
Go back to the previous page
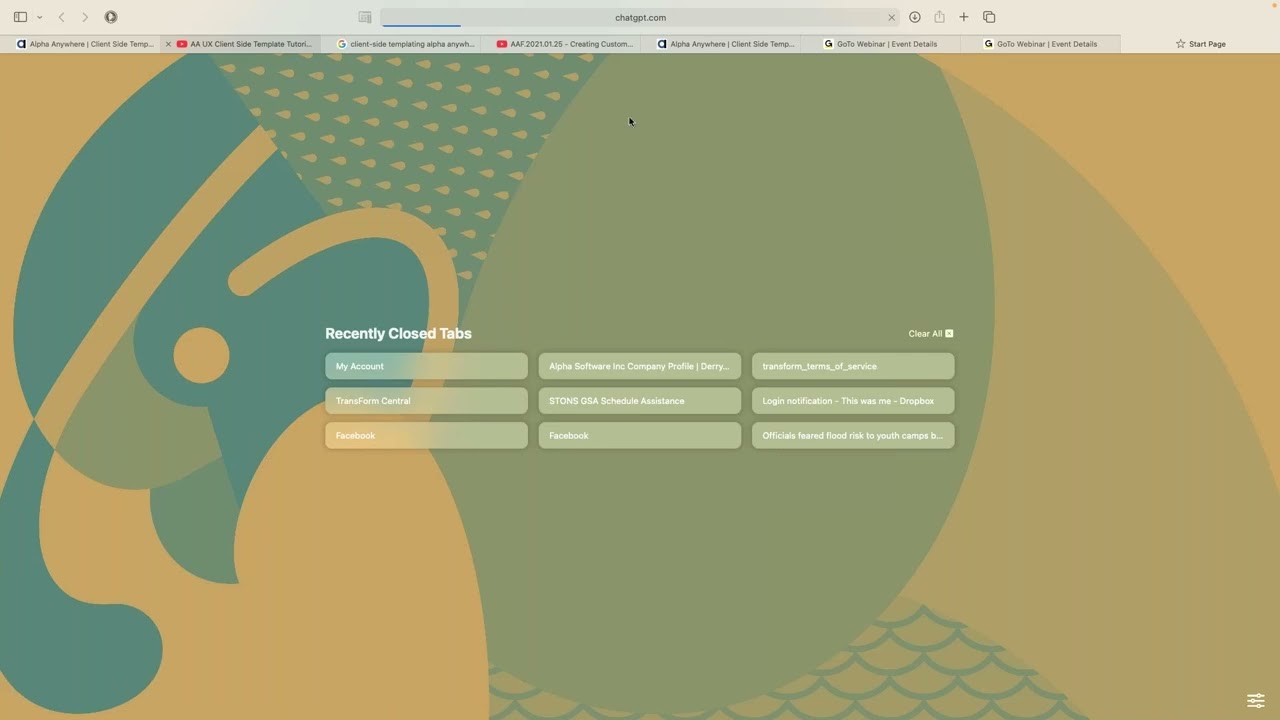[61, 17]
